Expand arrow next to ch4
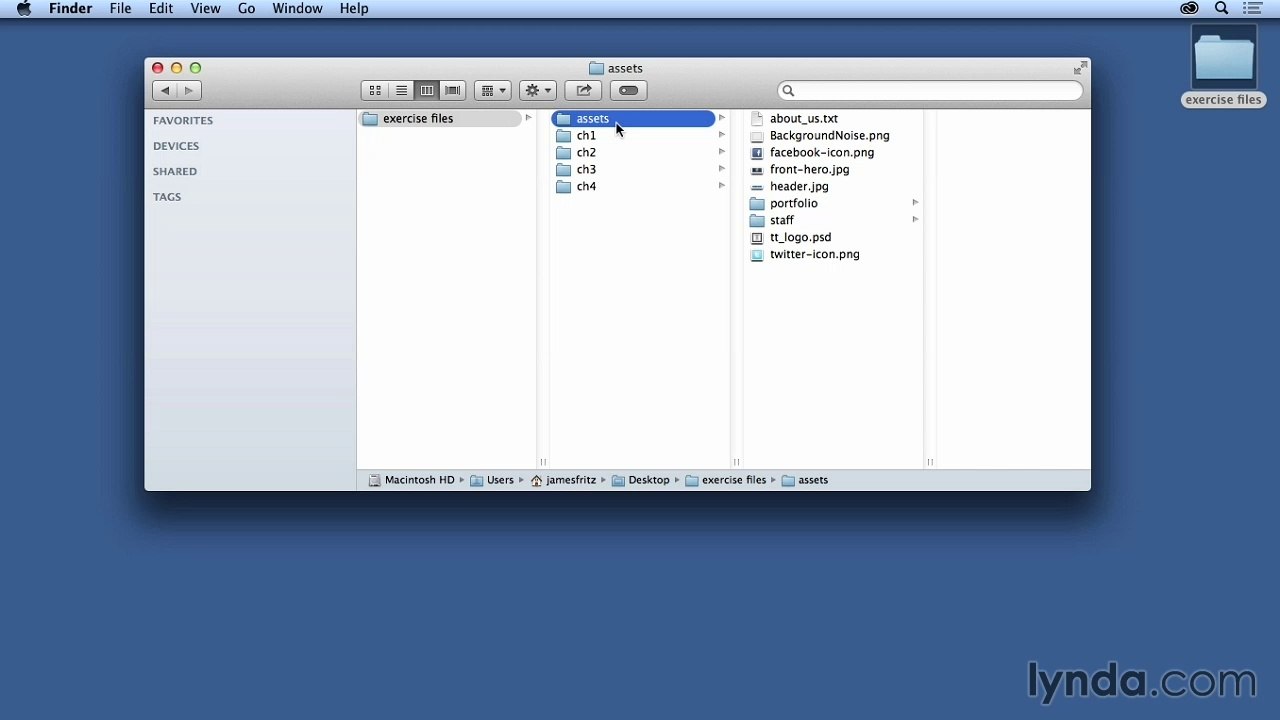This screenshot has width=1280, height=720. tap(721, 186)
